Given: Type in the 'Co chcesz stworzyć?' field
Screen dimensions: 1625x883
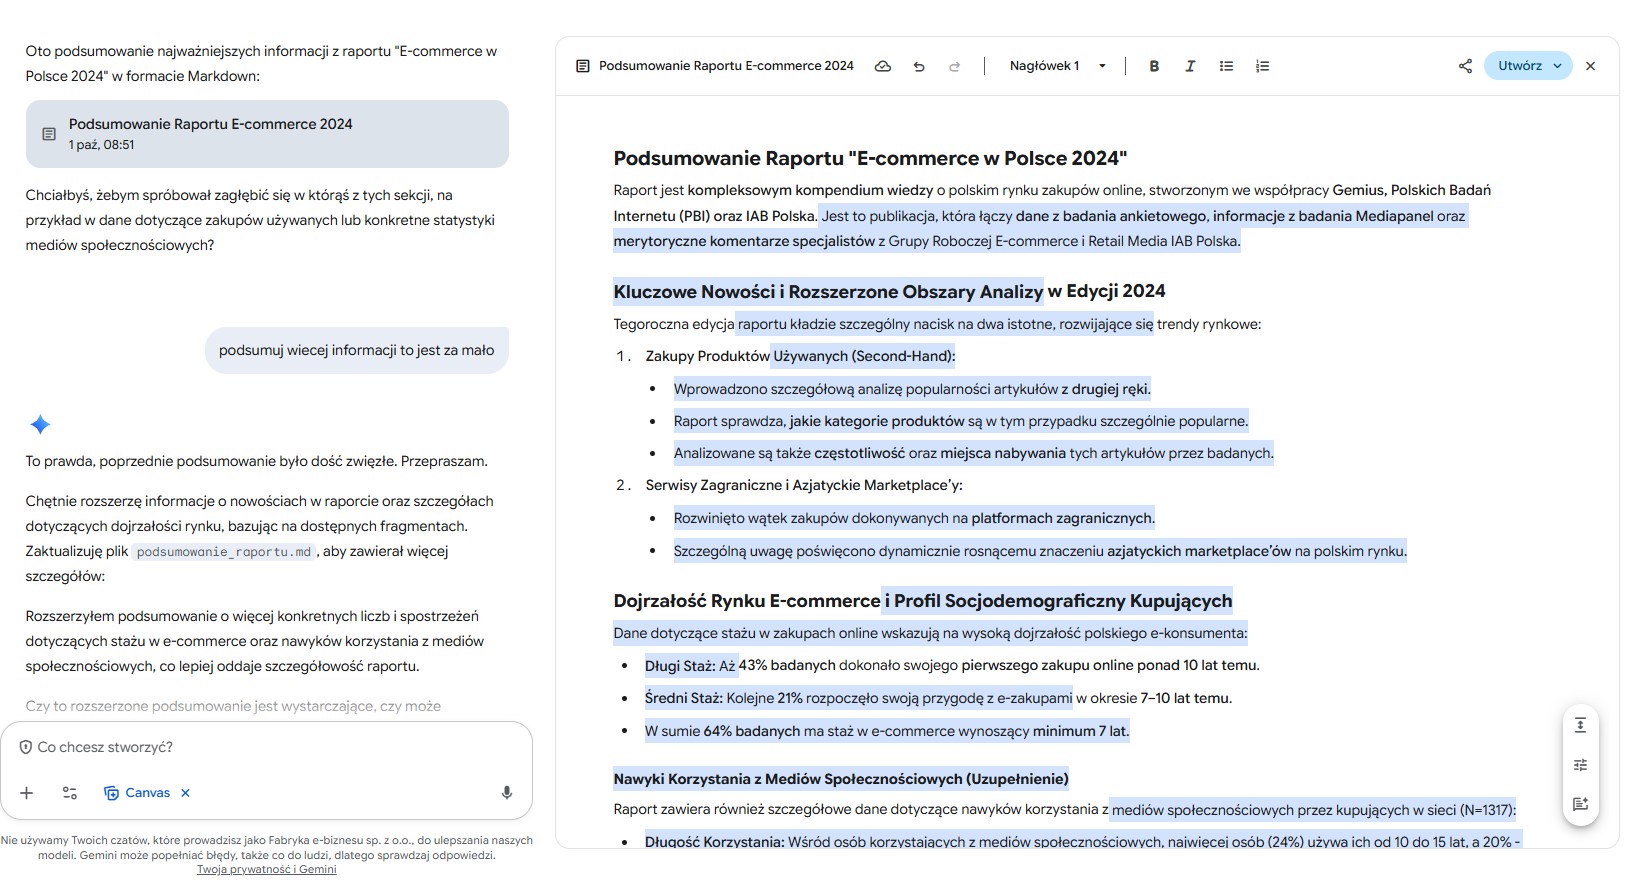Looking at the screenshot, I should (260, 747).
